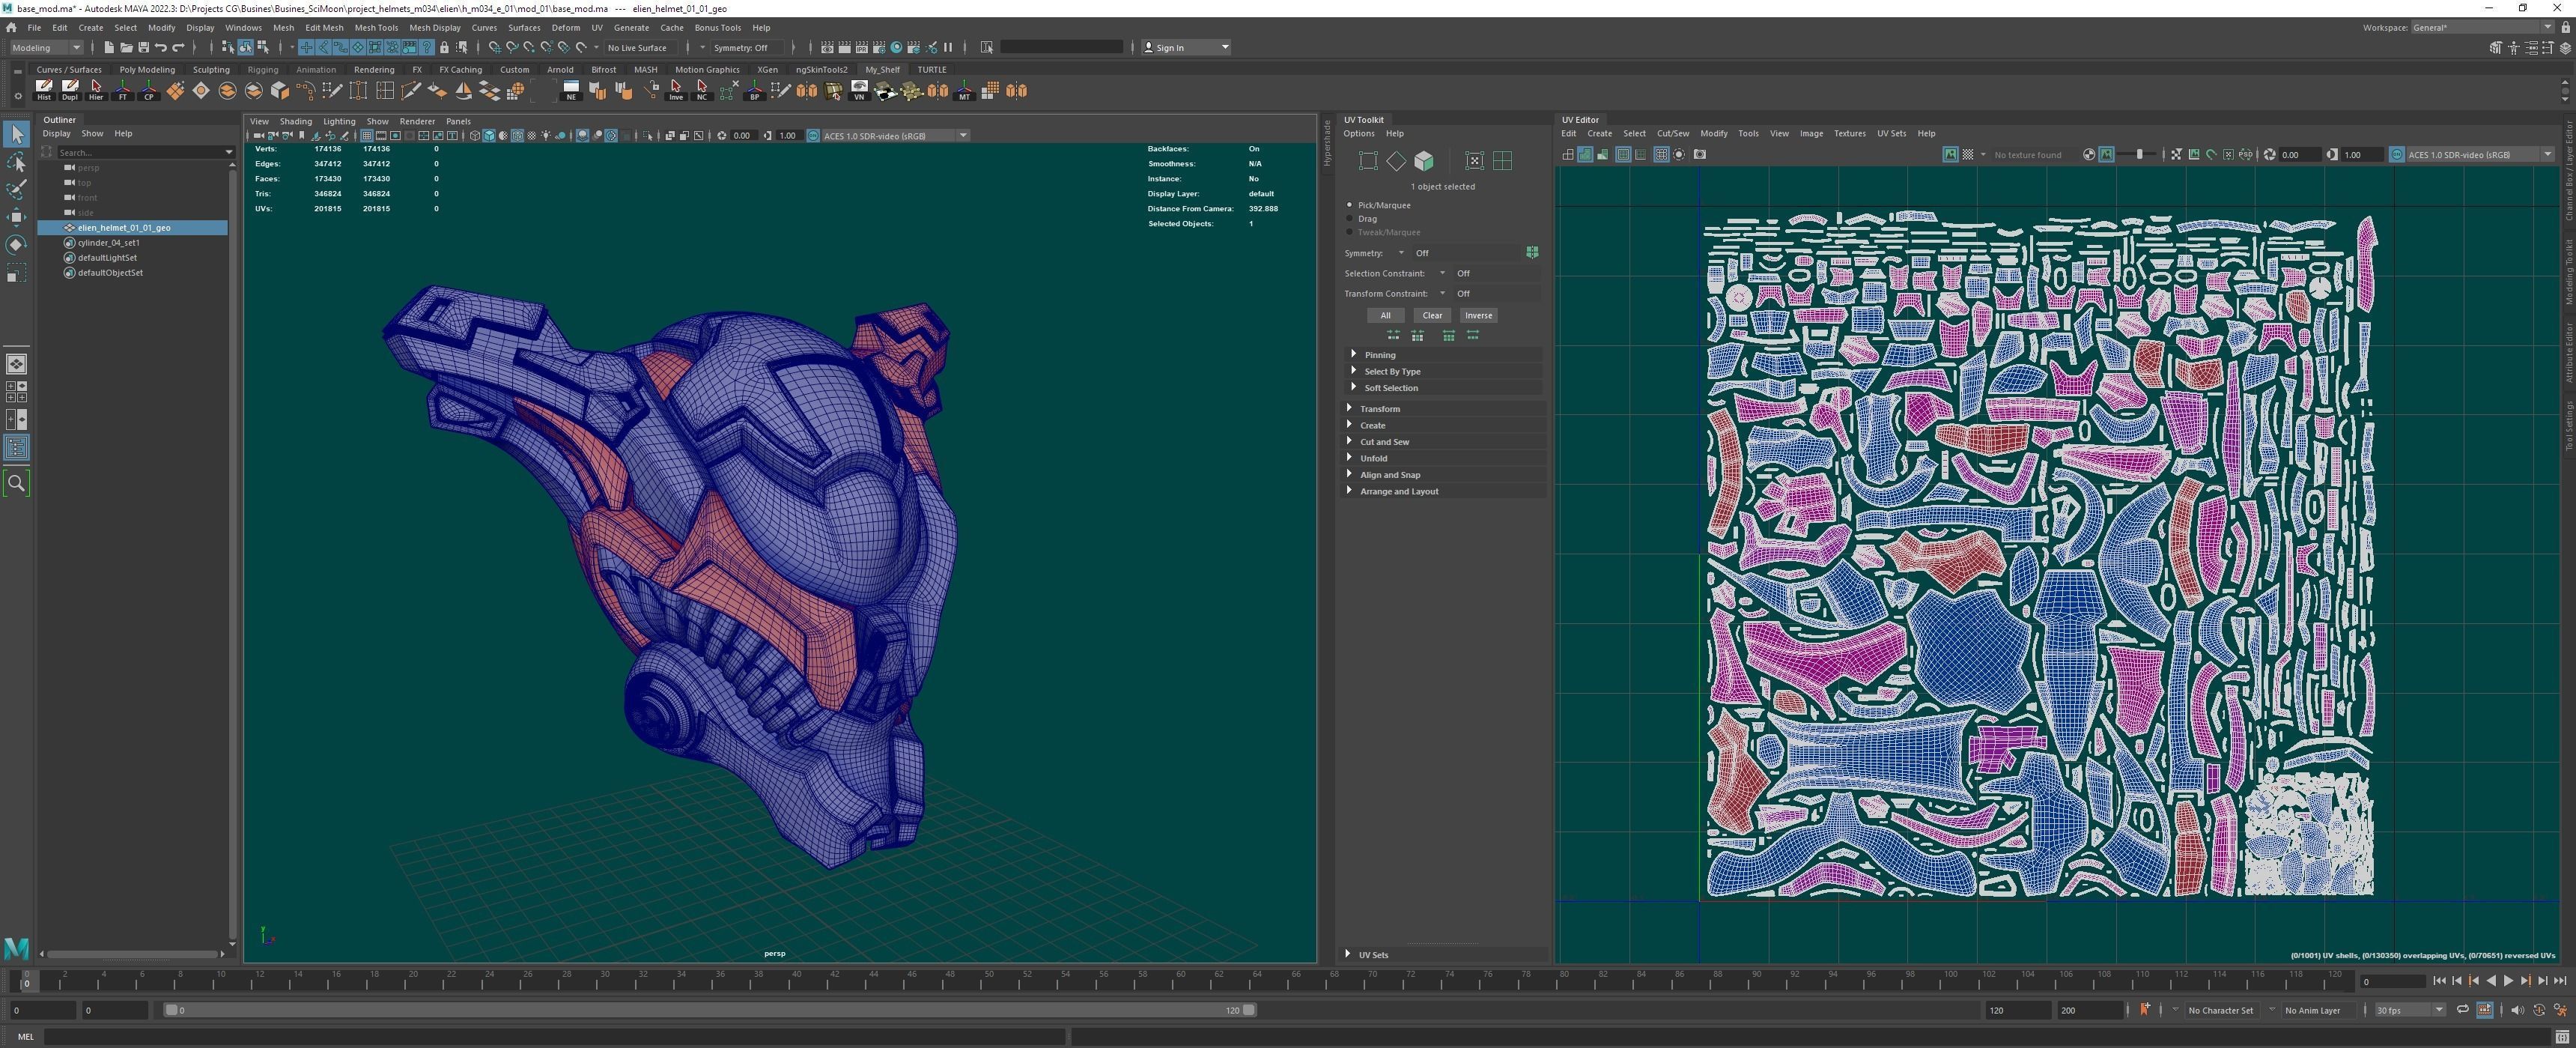2576x1048 pixels.
Task: Choose the Drag selection radio button
Action: 1350,218
